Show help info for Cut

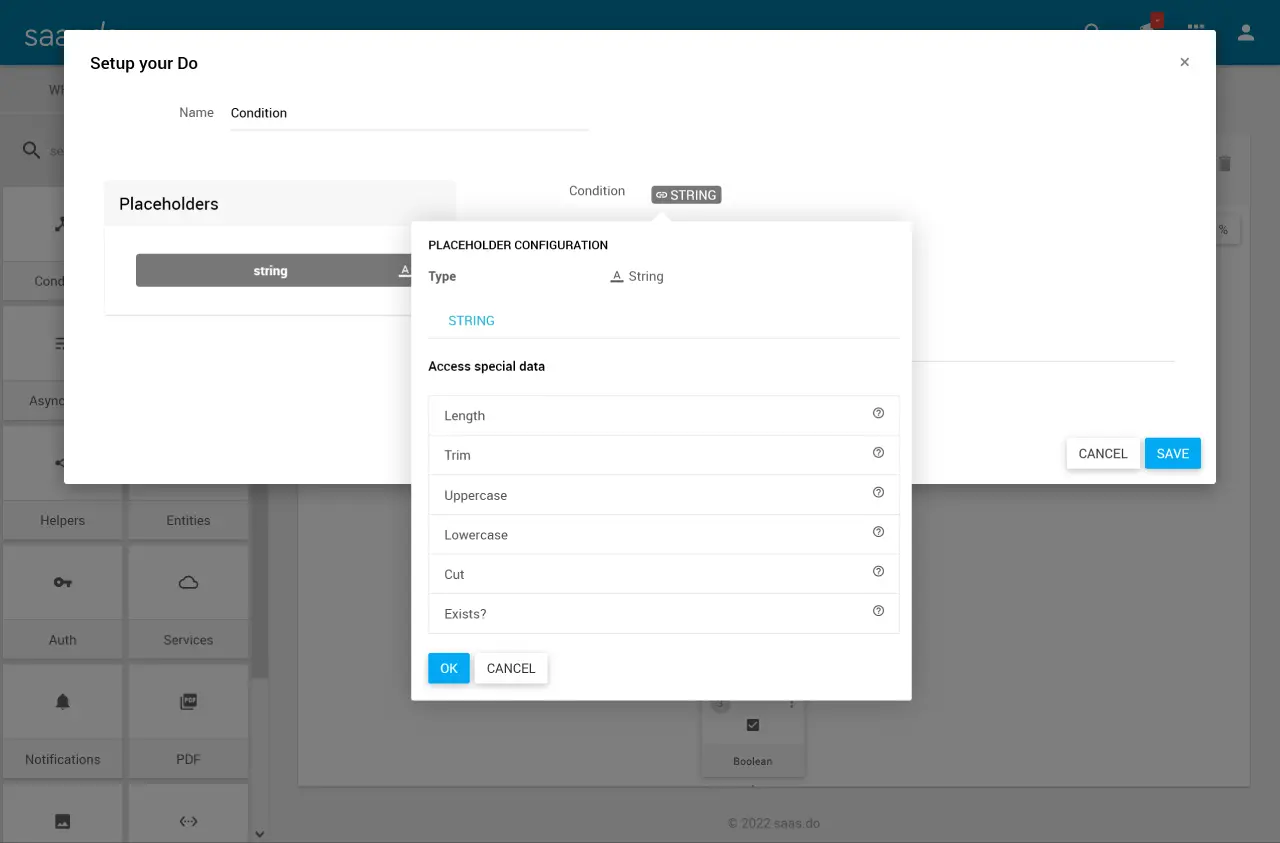coord(878,572)
